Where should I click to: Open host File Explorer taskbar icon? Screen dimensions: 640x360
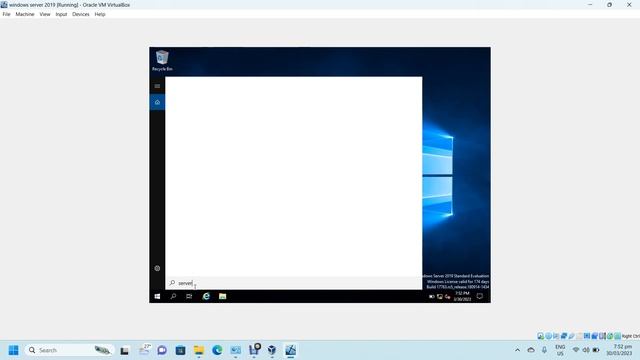click(x=199, y=350)
